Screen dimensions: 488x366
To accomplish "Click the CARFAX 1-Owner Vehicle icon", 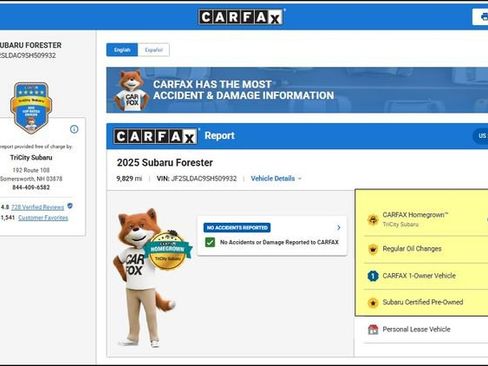I will [x=373, y=276].
